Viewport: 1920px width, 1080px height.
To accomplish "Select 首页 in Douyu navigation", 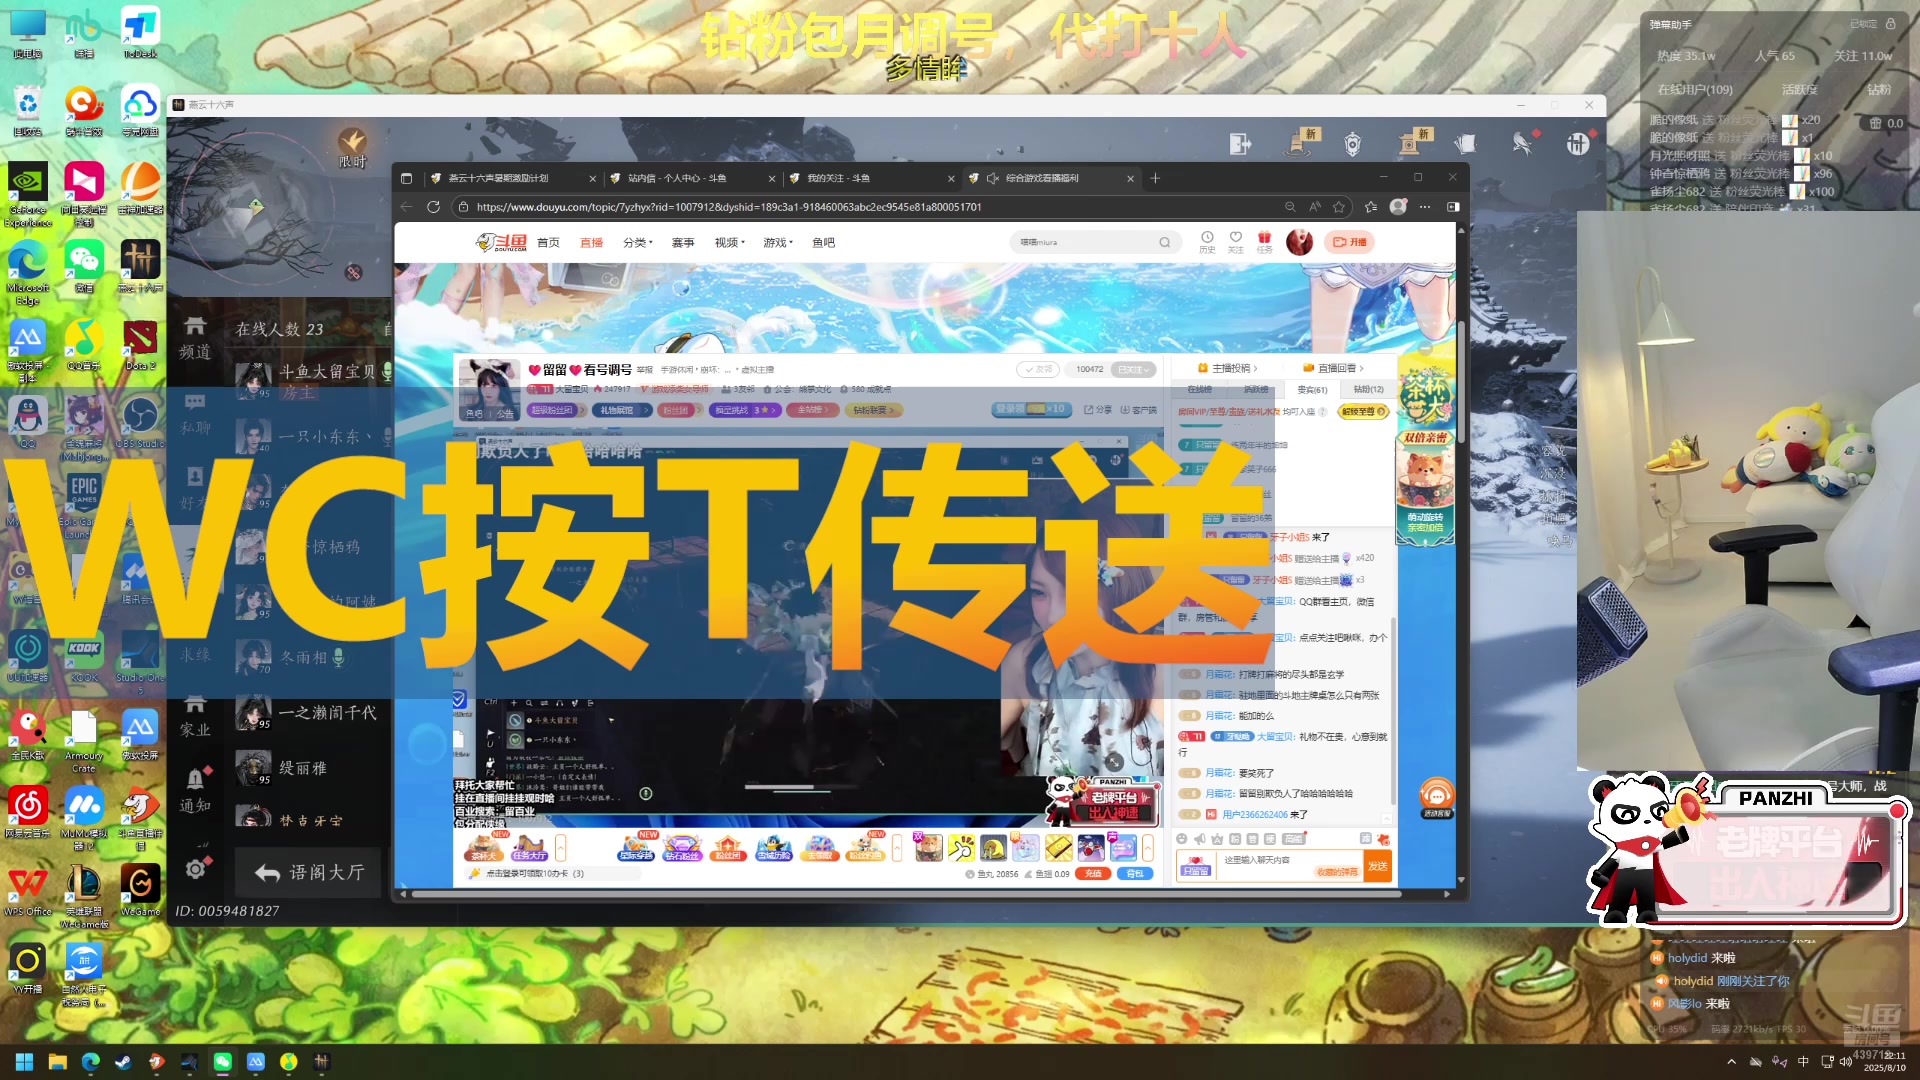I will click(548, 242).
